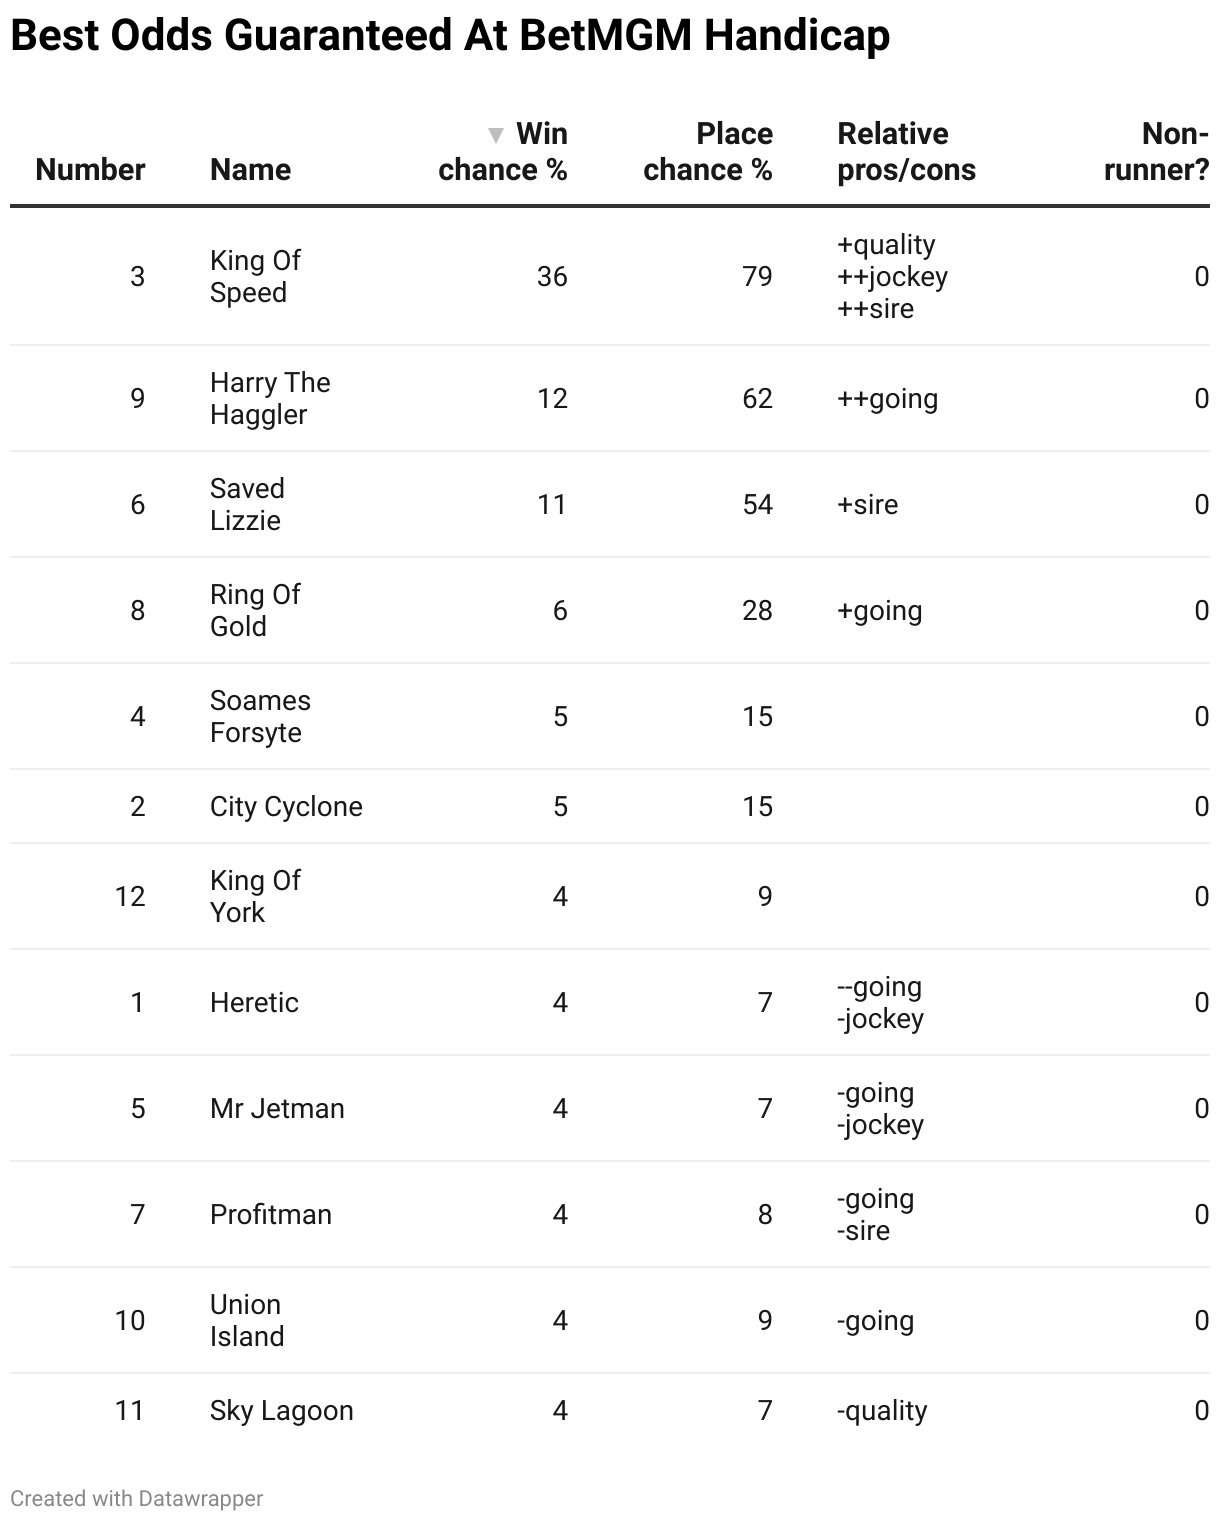The image size is (1220, 1522).
Task: Select Heretic's --going -jockey notes cell
Action: coord(880,1002)
